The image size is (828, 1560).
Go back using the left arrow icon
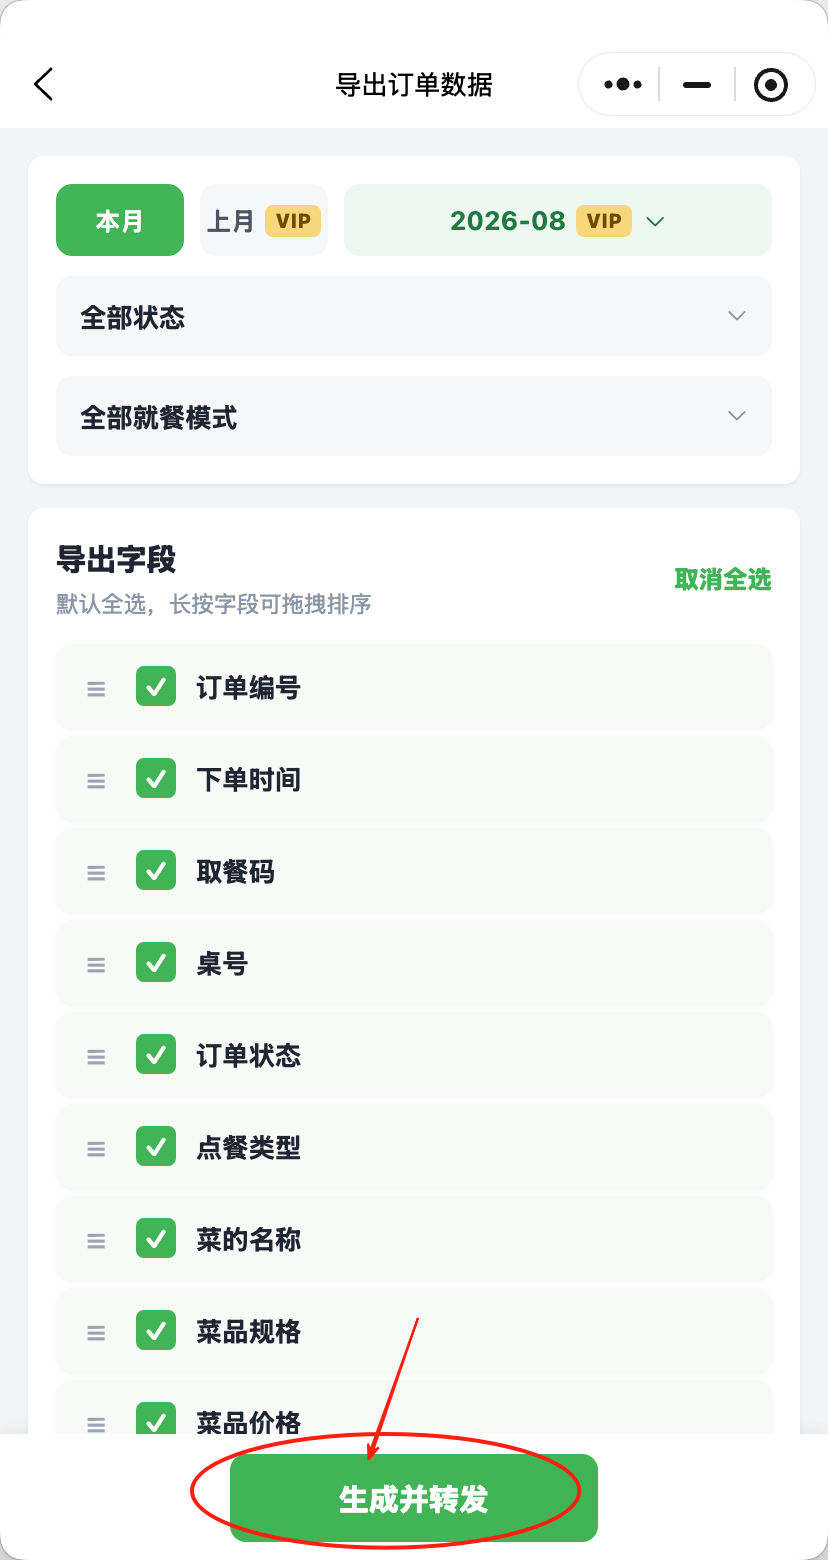point(43,85)
